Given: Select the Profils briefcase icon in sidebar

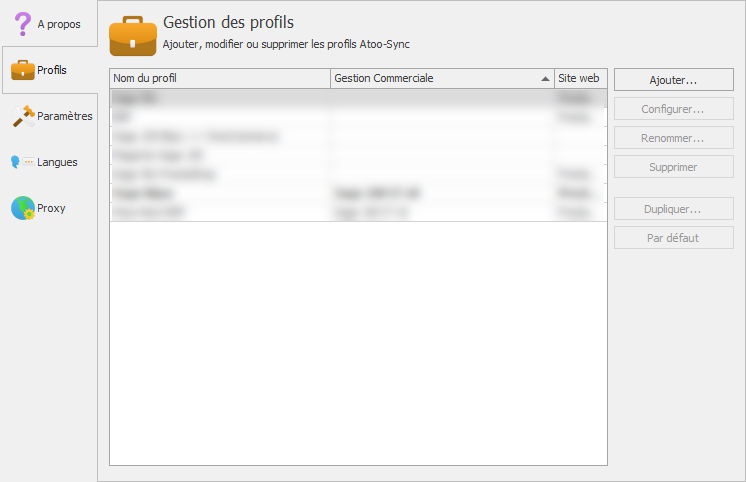Looking at the screenshot, I should coord(22,70).
